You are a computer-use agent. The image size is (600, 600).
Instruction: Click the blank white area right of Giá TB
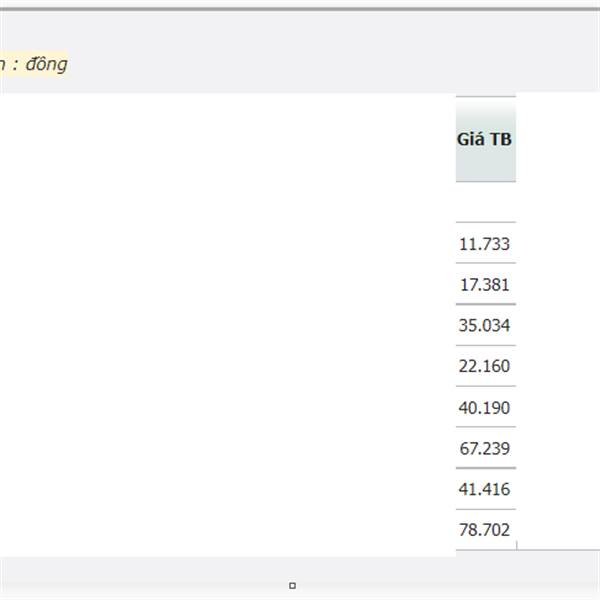[558, 320]
